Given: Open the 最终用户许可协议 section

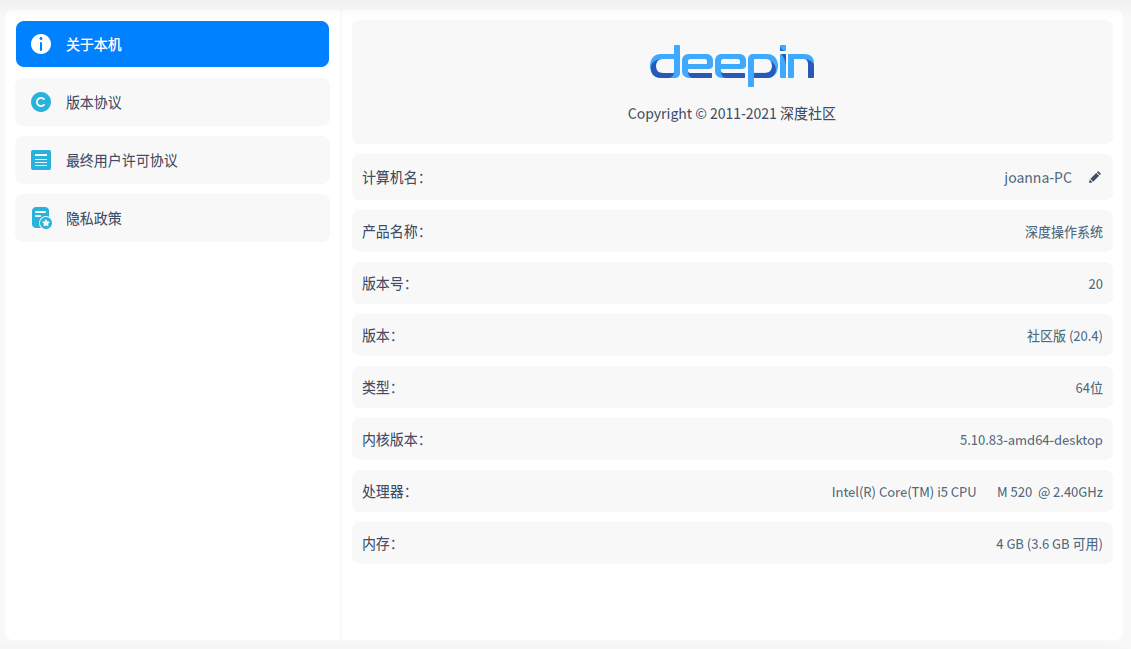Looking at the screenshot, I should [171, 160].
